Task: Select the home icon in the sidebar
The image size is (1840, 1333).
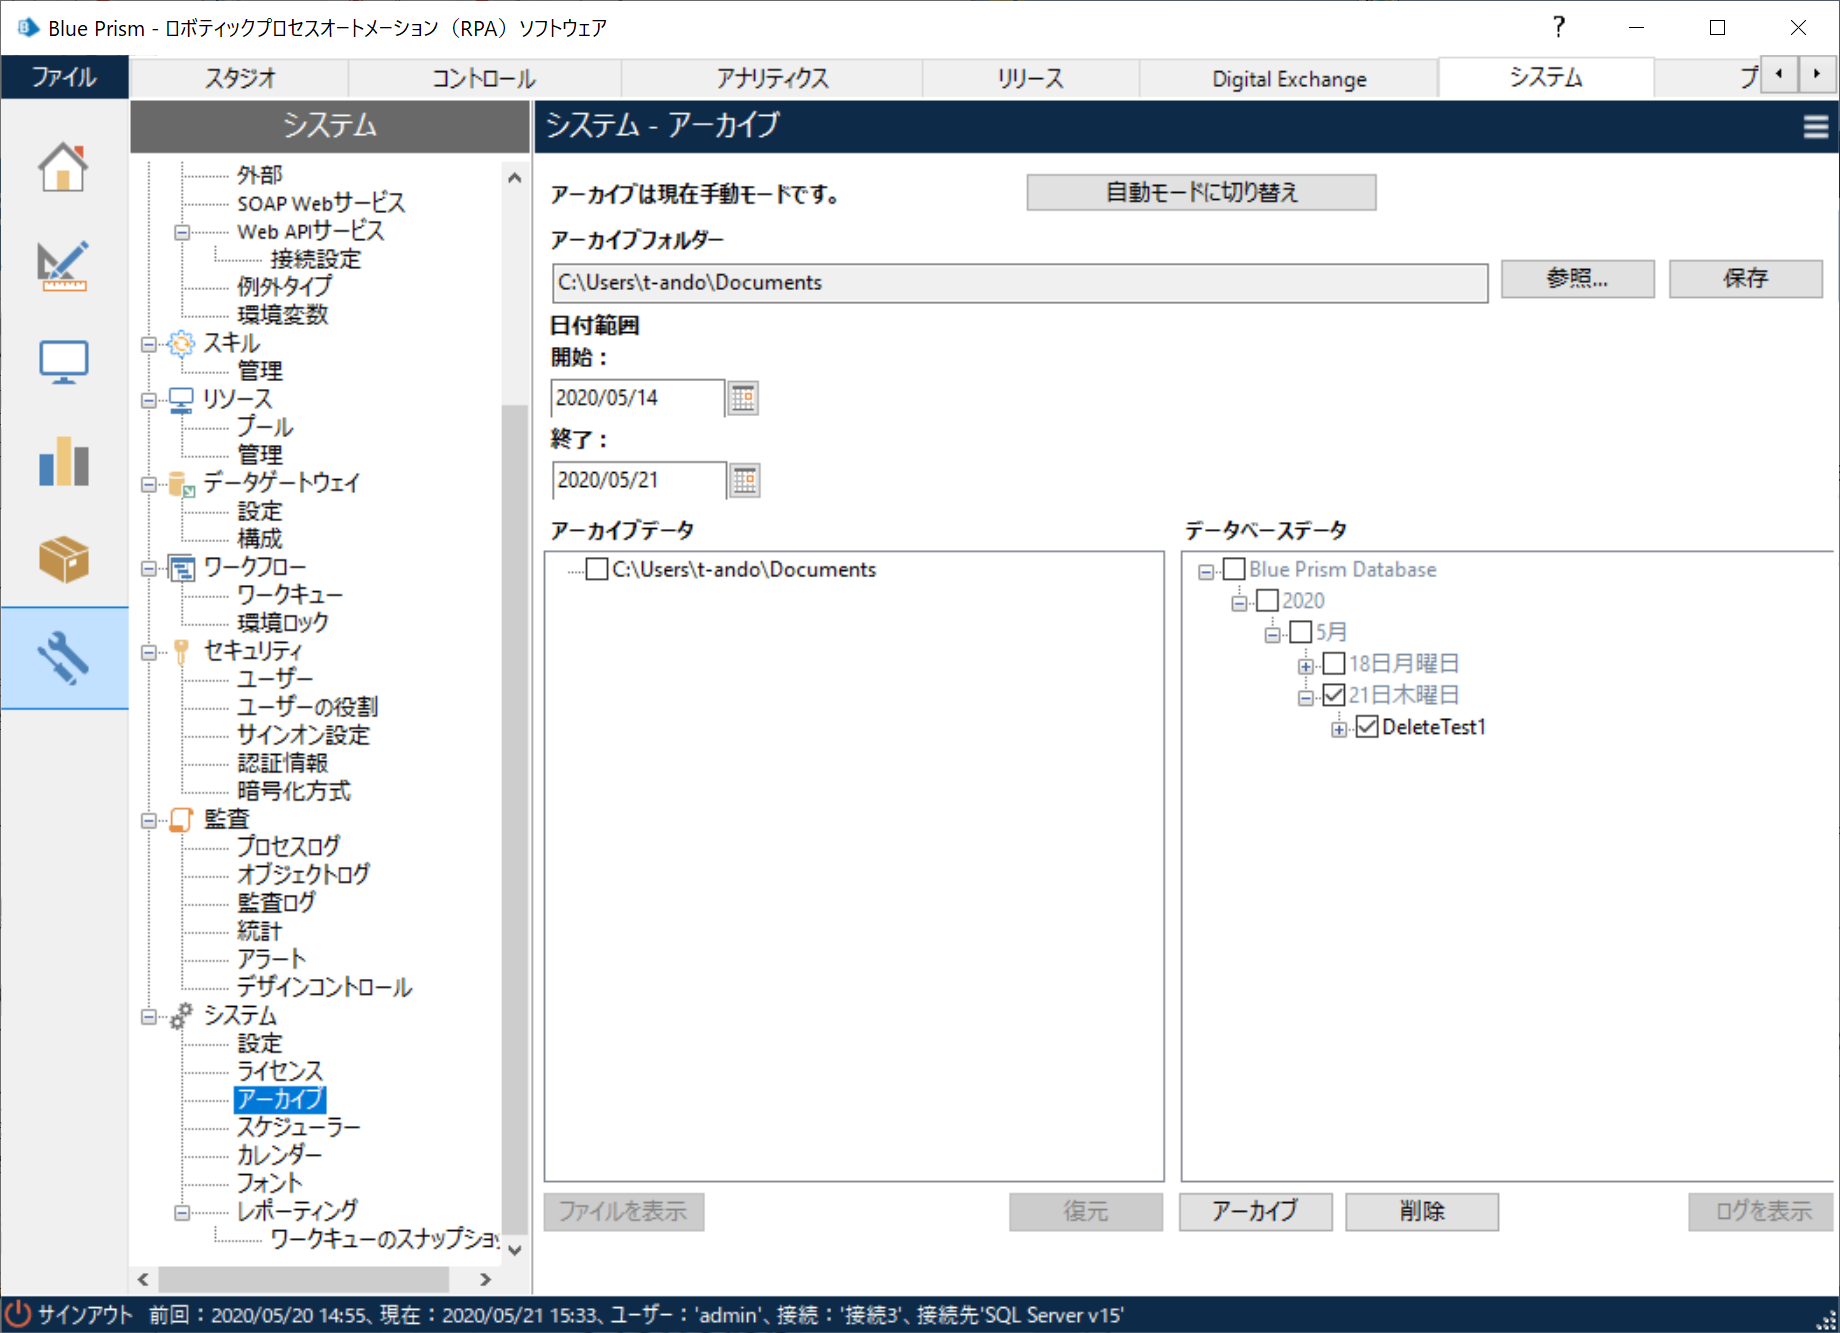Action: click(63, 167)
